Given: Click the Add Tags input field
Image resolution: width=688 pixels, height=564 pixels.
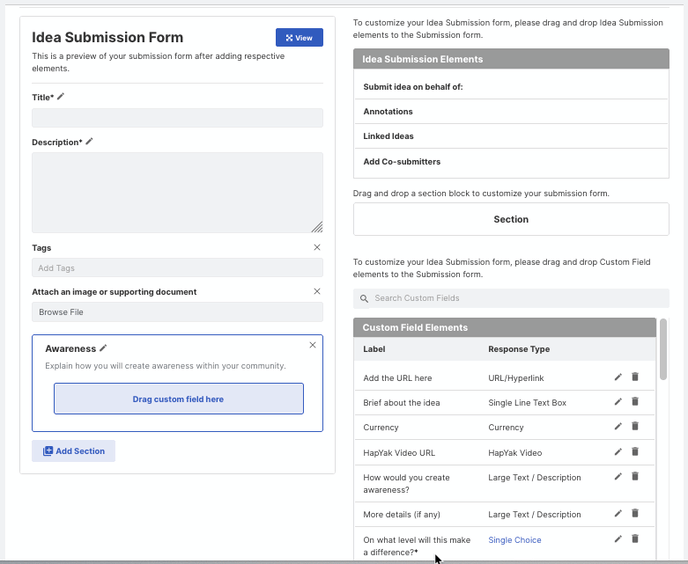Looking at the screenshot, I should [x=177, y=268].
